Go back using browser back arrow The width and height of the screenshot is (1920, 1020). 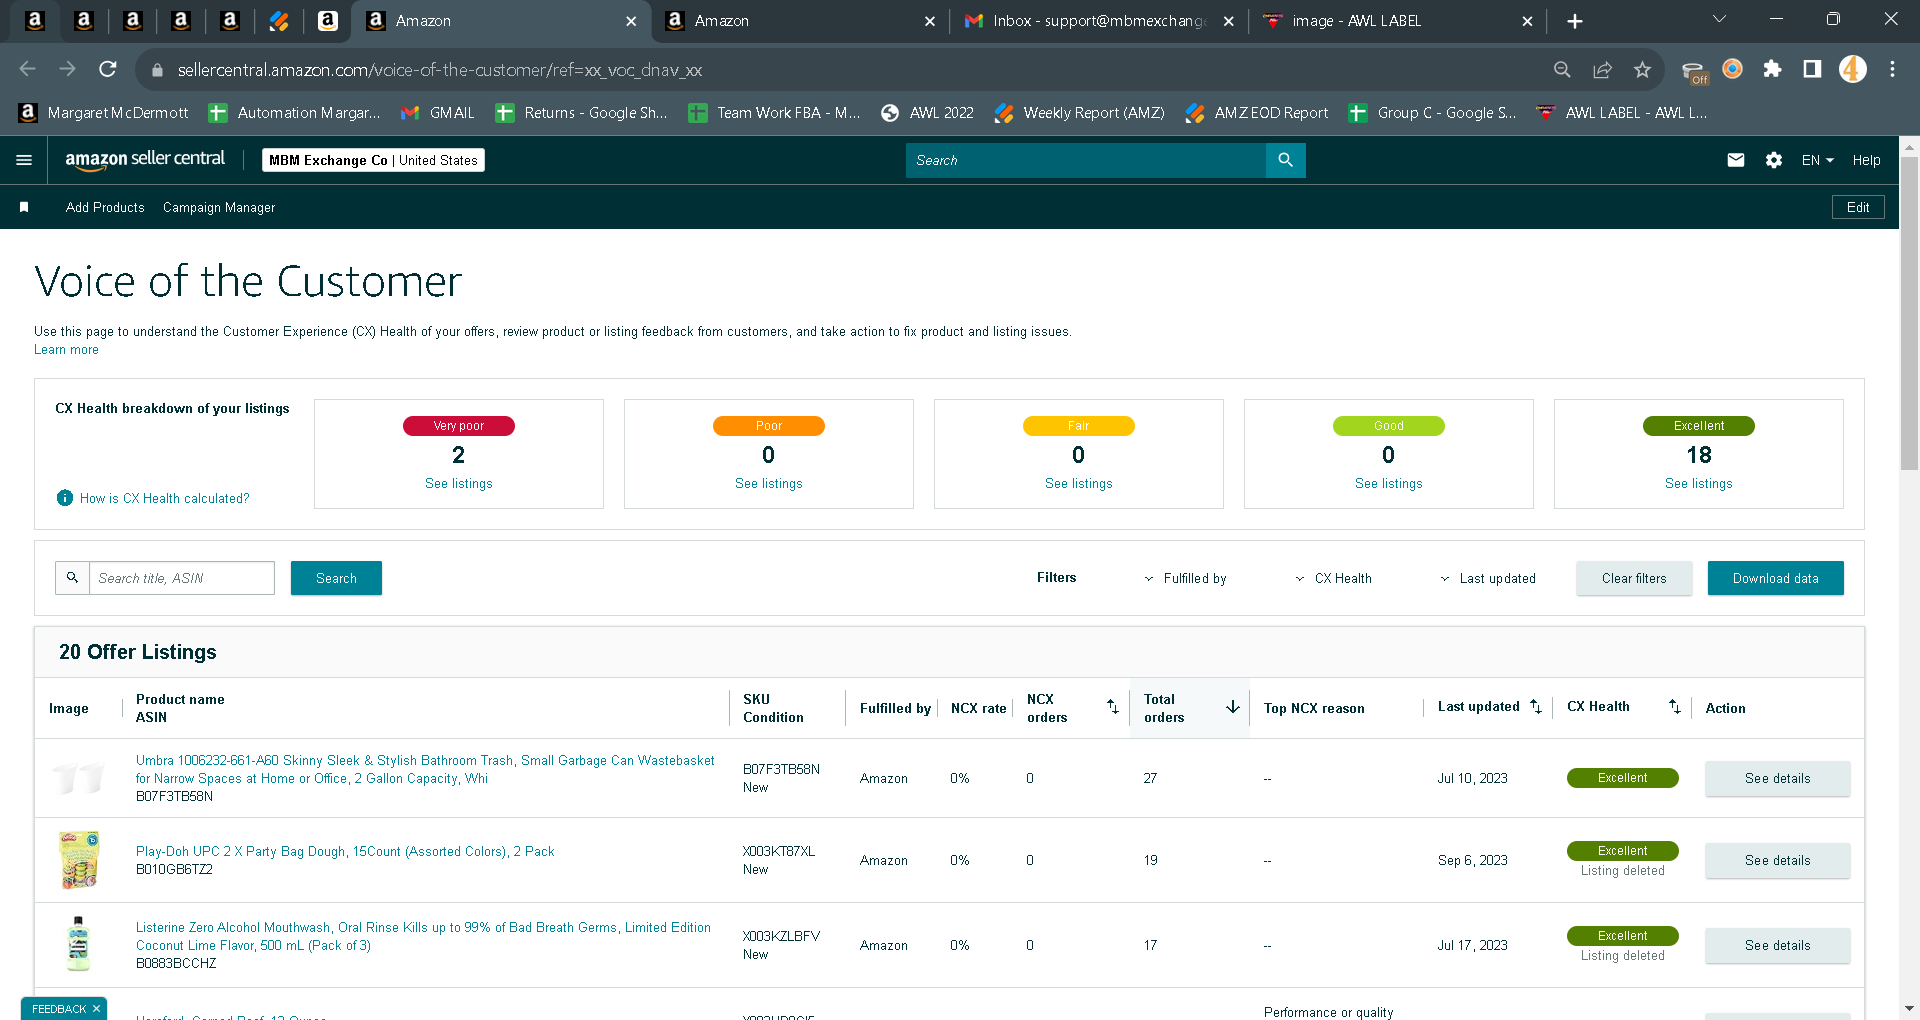28,69
